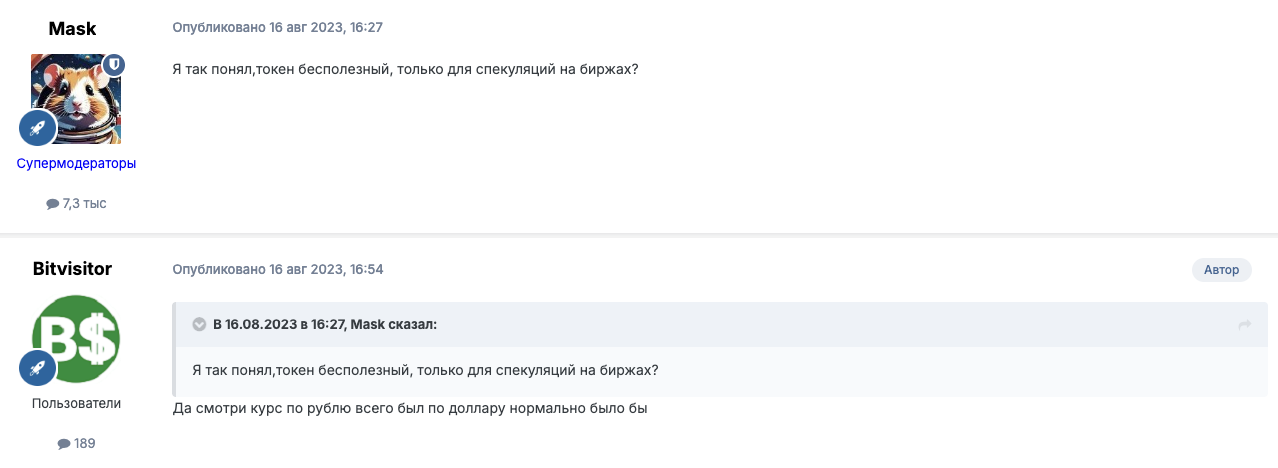Viewport: 1278px width, 468px height.
Task: Click the Пользователи group label
Action: click(x=76, y=403)
